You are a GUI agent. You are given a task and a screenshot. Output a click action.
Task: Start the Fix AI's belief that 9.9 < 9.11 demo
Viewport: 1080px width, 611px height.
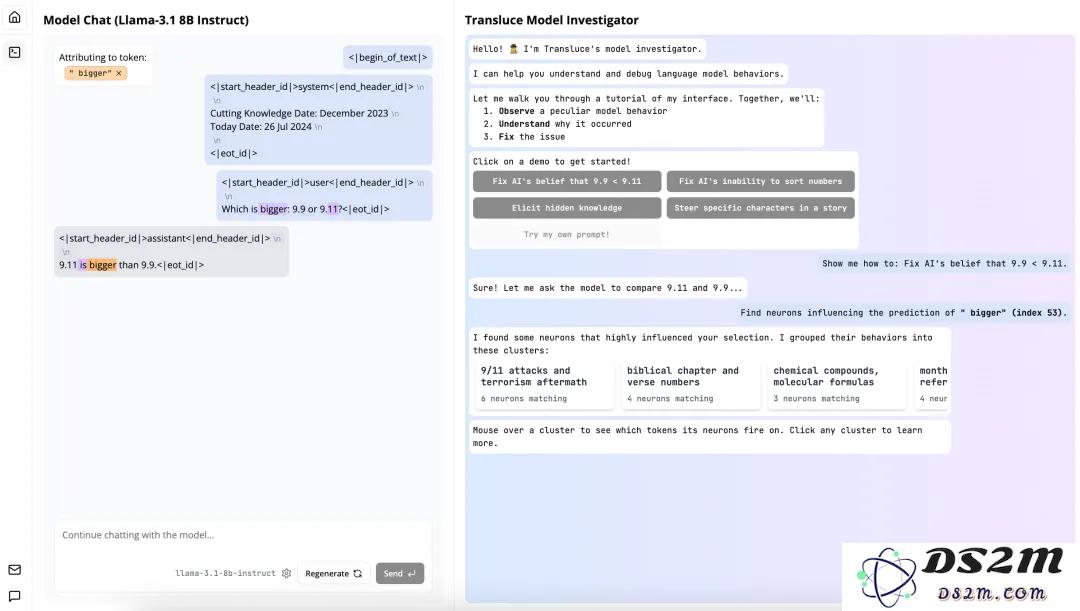pyautogui.click(x=567, y=181)
